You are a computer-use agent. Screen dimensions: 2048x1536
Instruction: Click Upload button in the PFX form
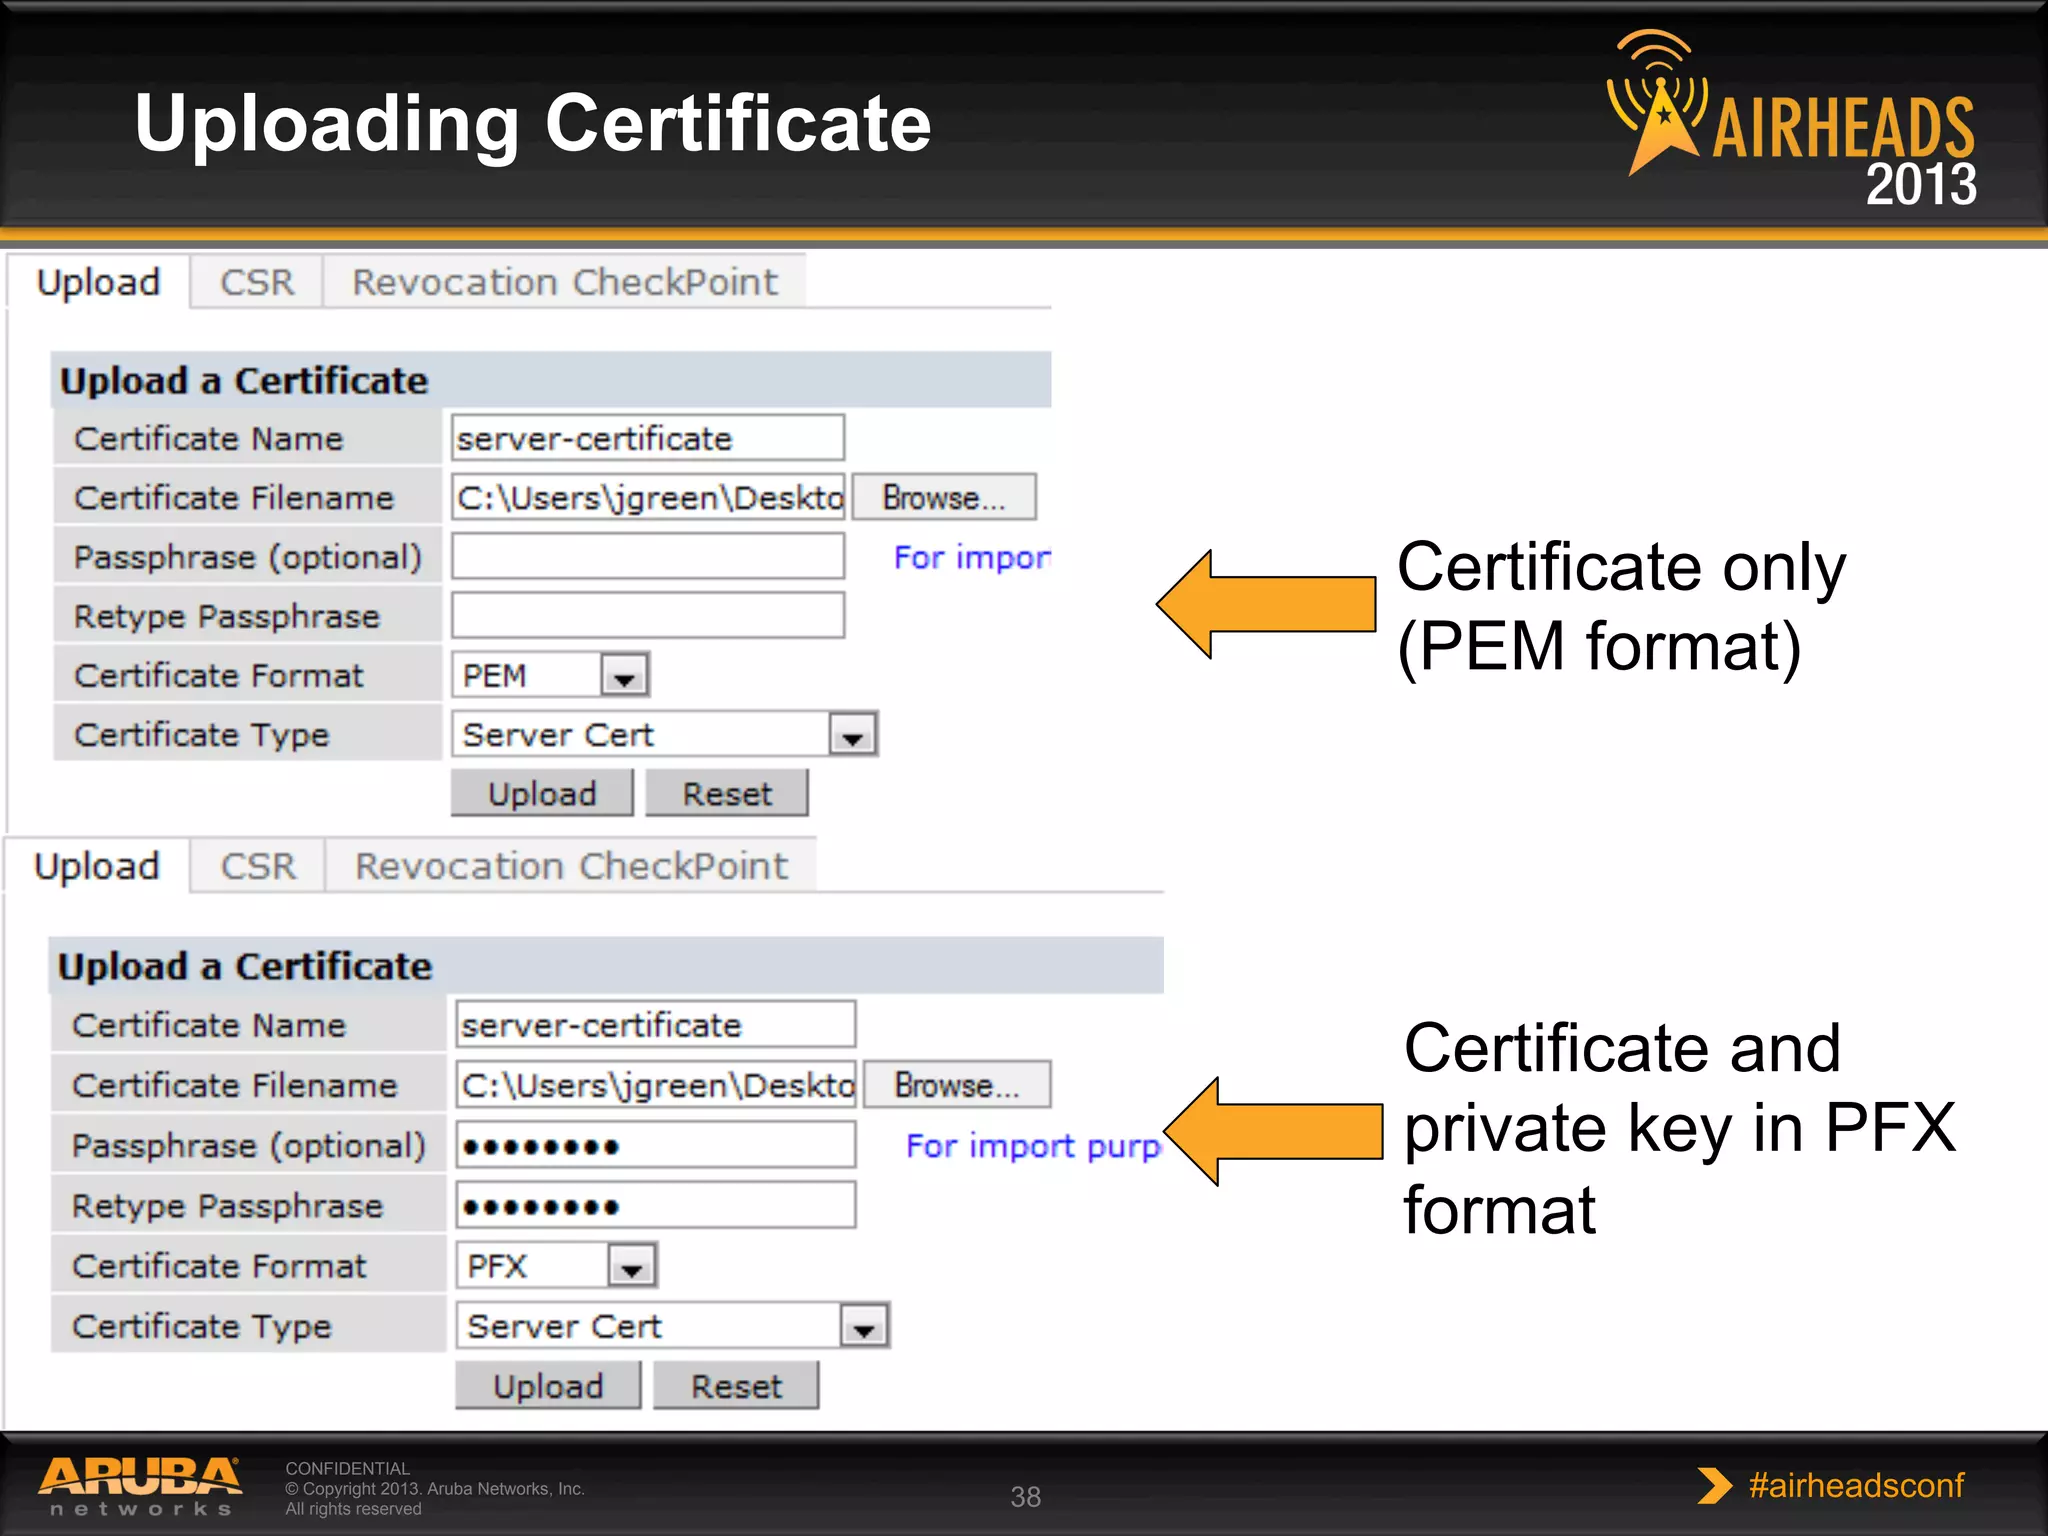click(x=548, y=1386)
